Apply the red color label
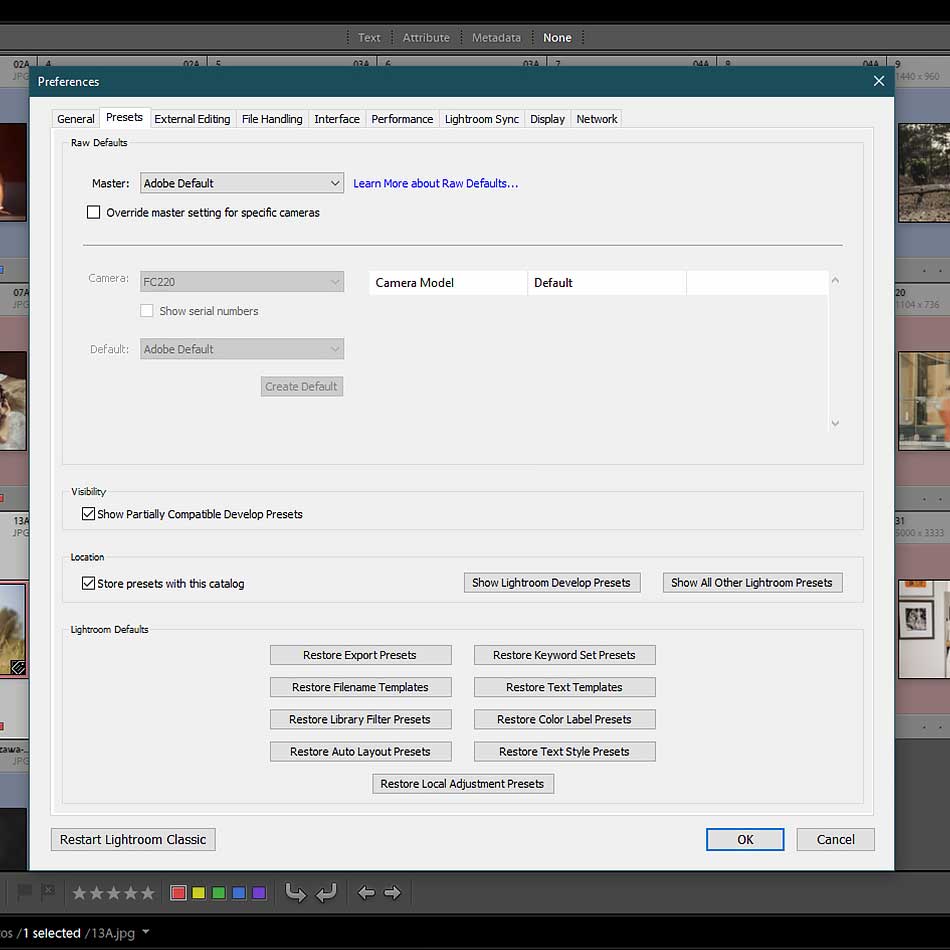This screenshot has height=950, width=950. (178, 892)
